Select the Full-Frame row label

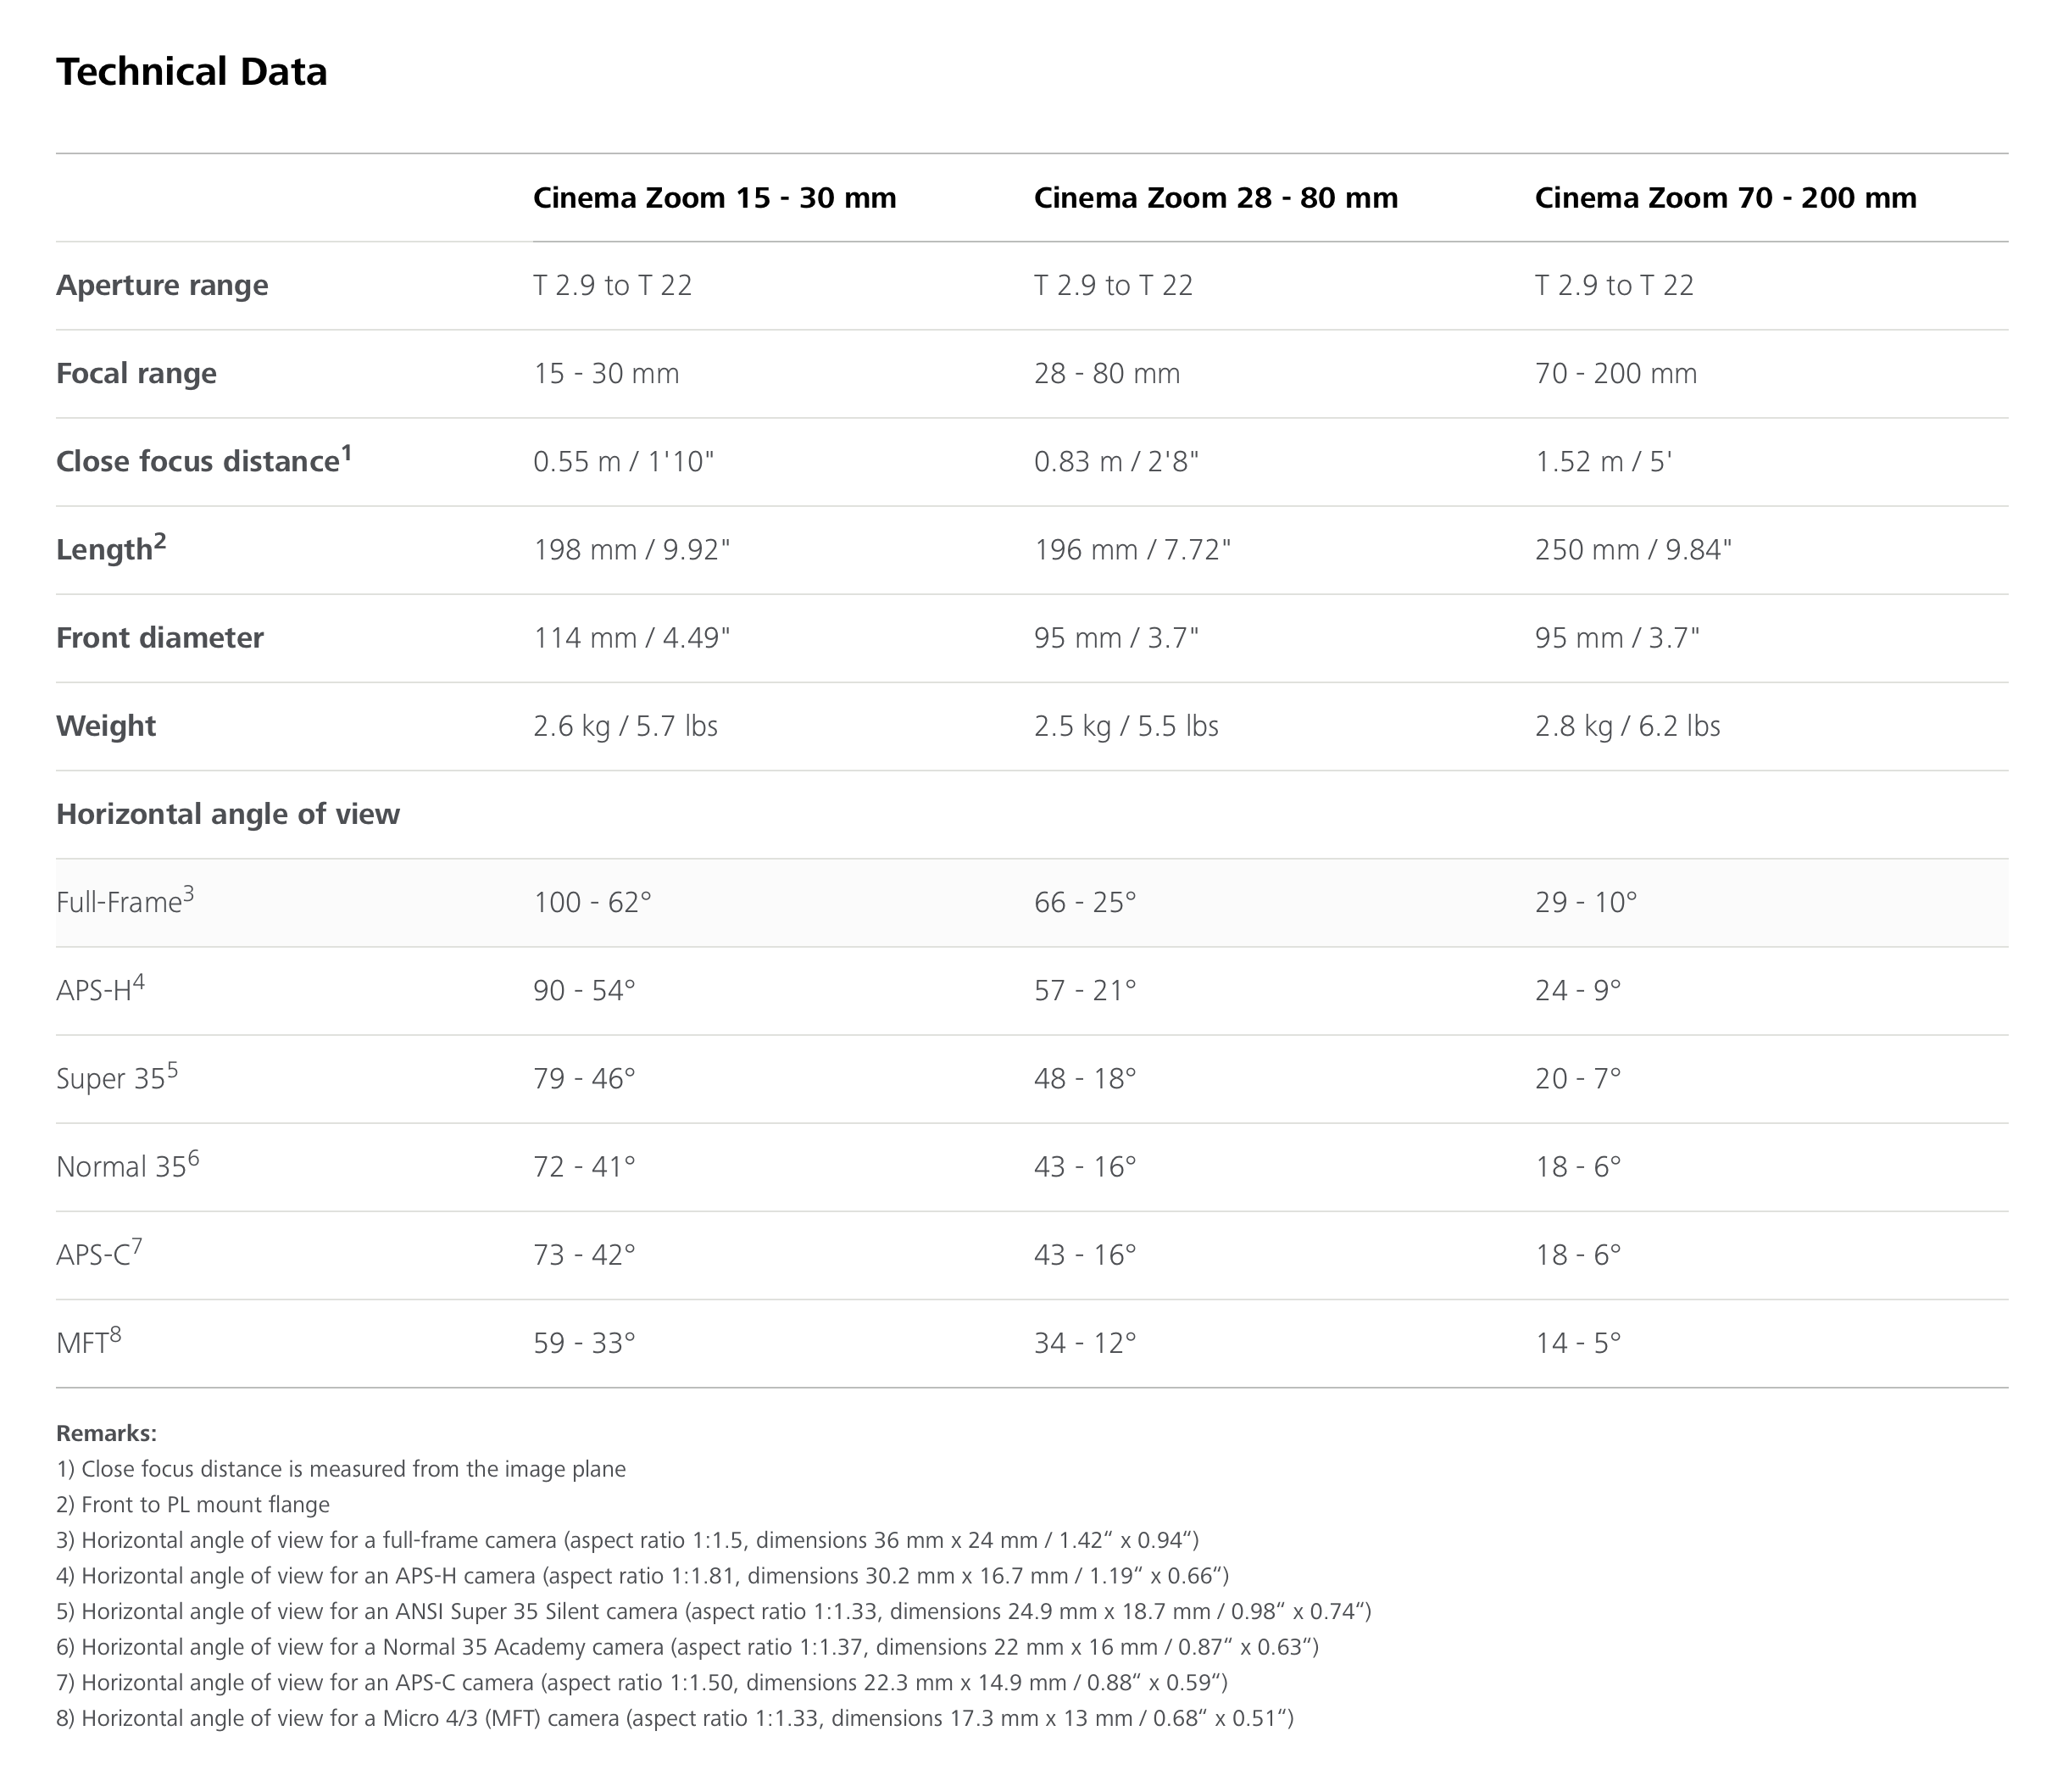pyautogui.click(x=125, y=900)
